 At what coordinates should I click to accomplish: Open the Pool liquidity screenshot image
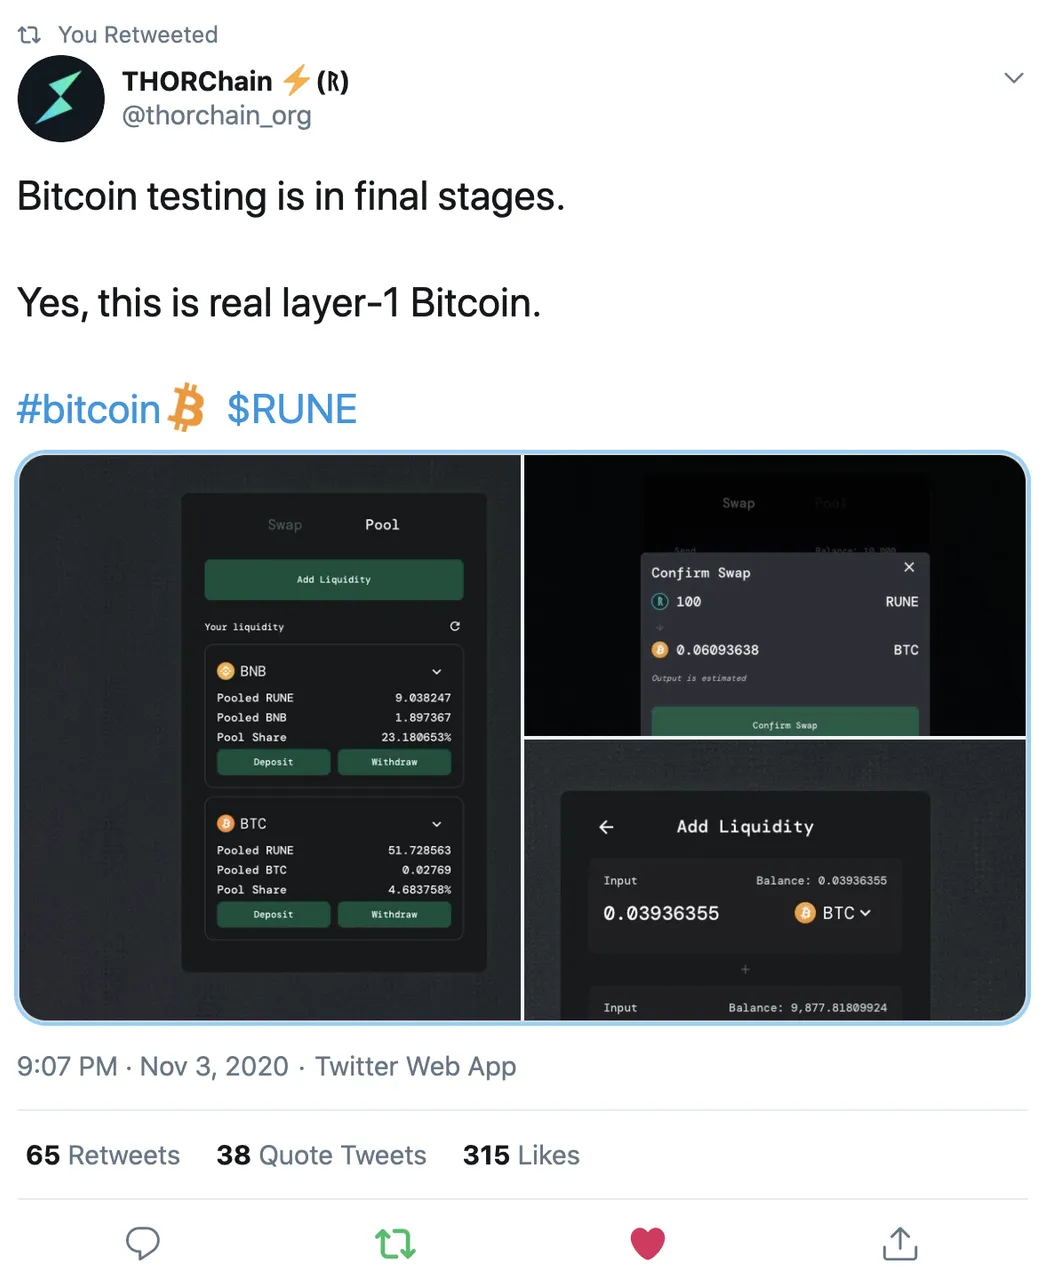coord(270,738)
